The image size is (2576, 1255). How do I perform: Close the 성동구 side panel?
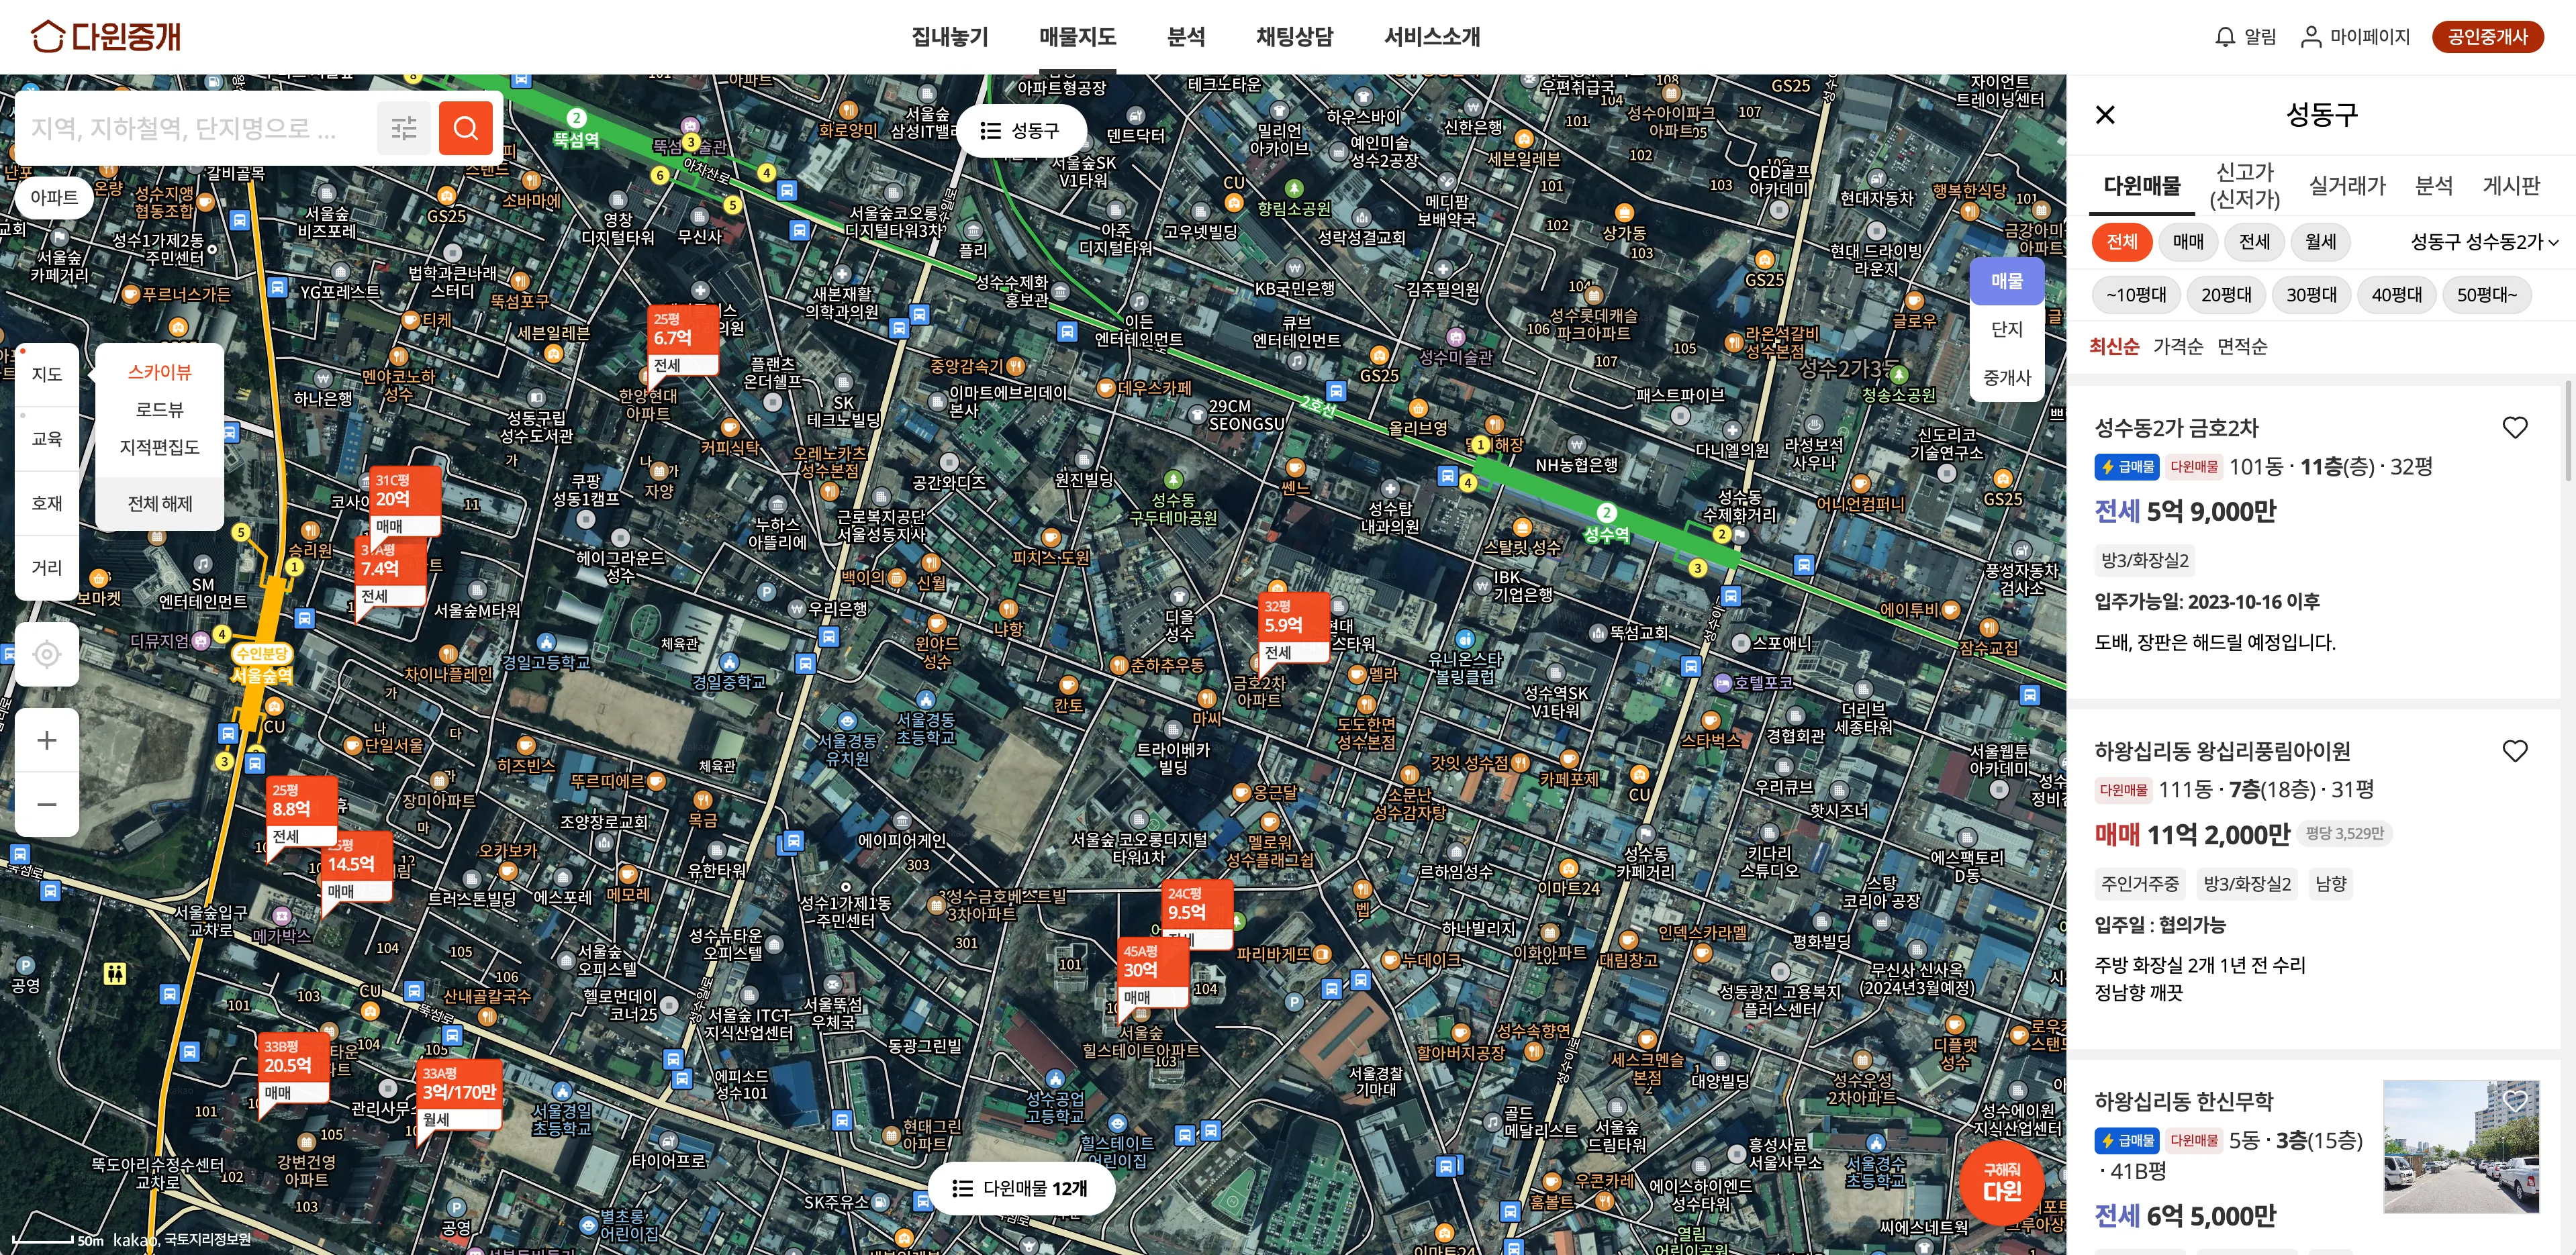(2105, 115)
